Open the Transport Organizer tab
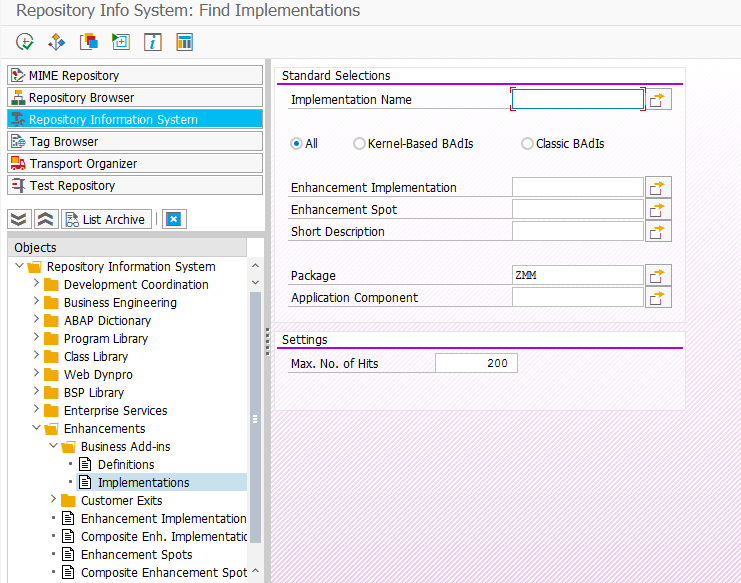 point(135,163)
